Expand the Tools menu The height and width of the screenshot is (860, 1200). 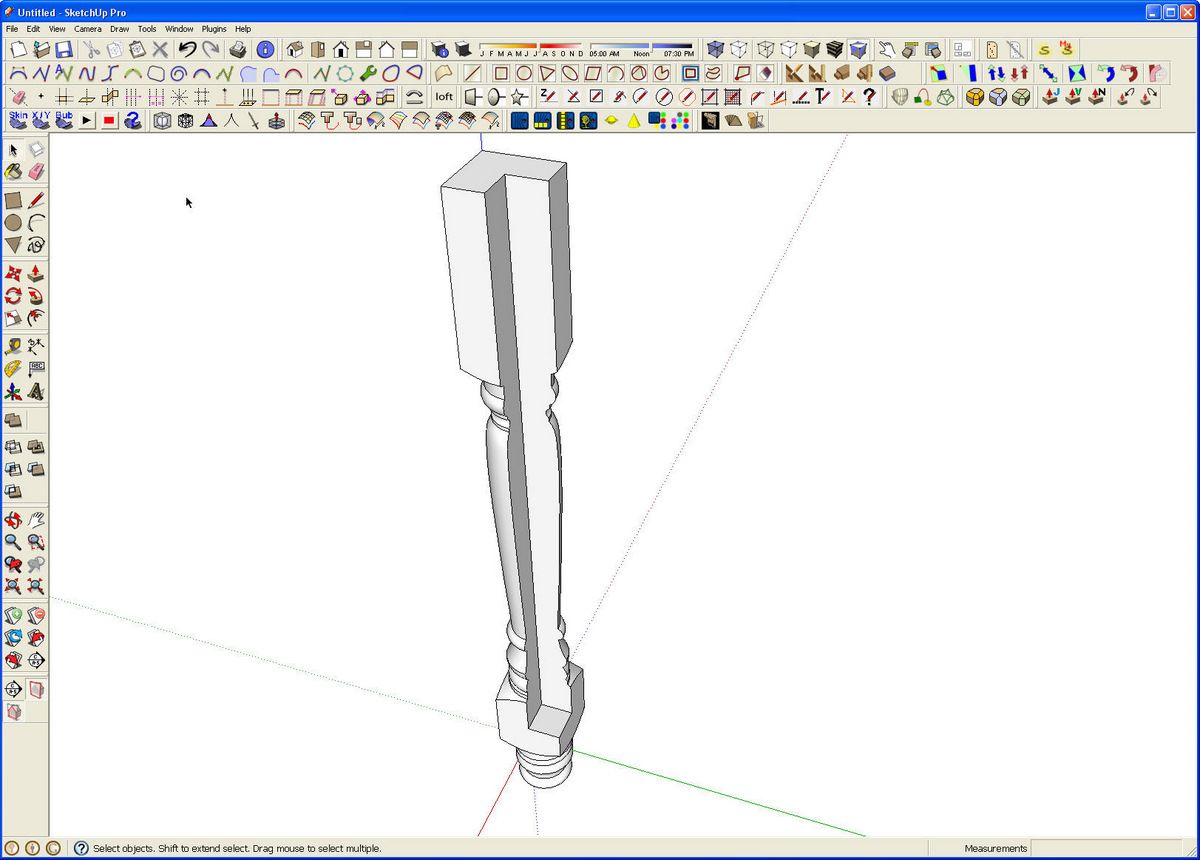147,29
